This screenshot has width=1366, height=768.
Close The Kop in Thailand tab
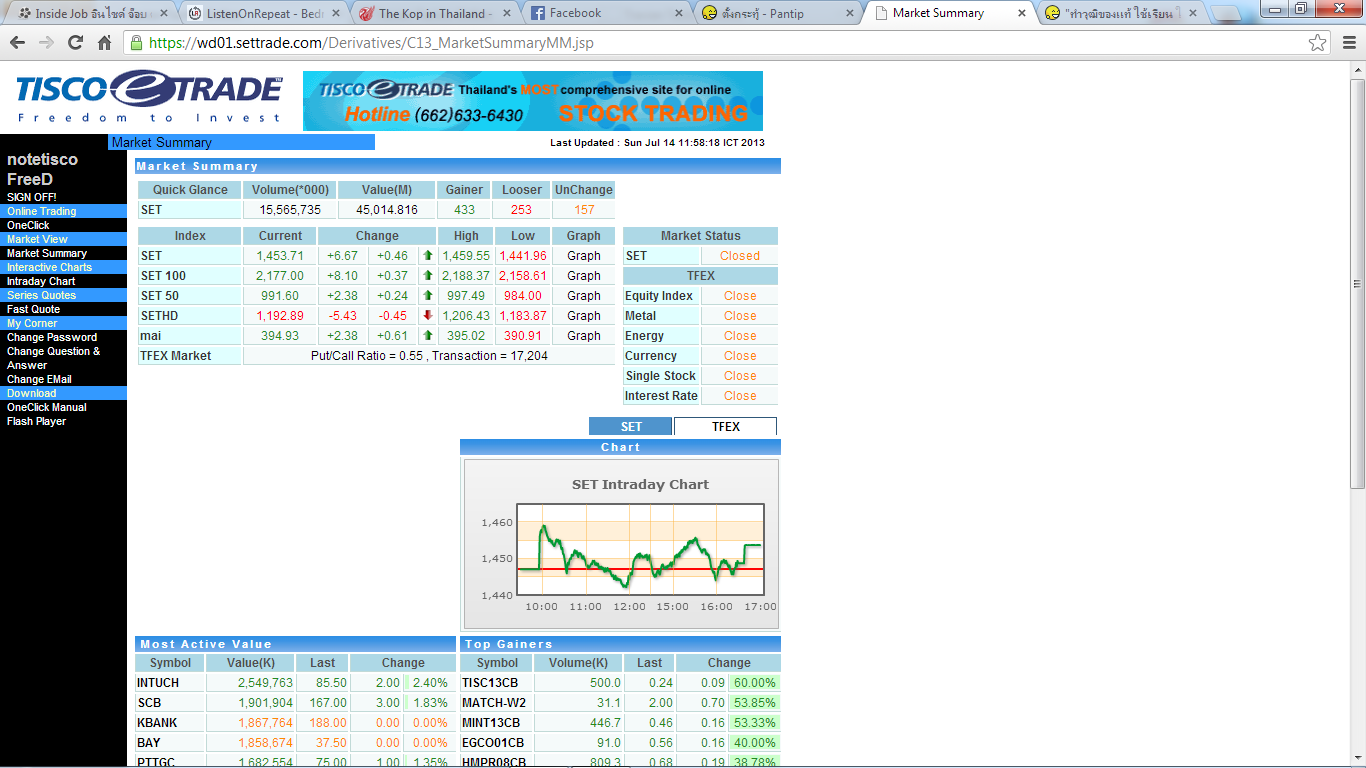pyautogui.click(x=506, y=14)
